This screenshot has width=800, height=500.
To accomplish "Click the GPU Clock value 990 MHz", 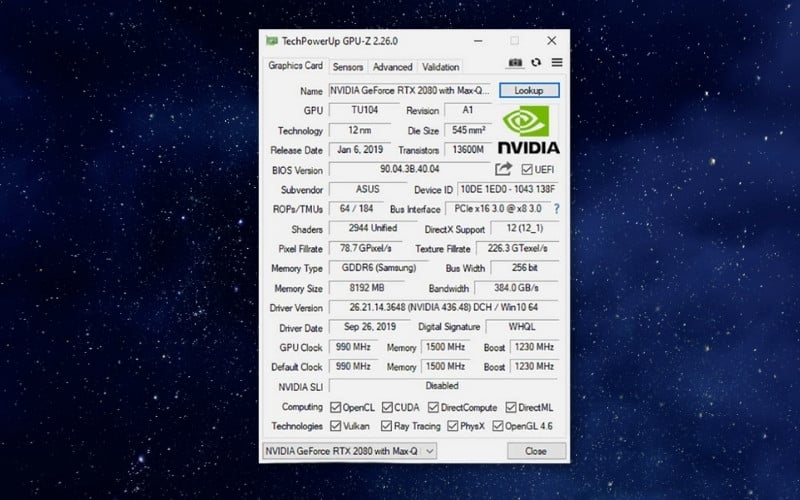I will (353, 347).
